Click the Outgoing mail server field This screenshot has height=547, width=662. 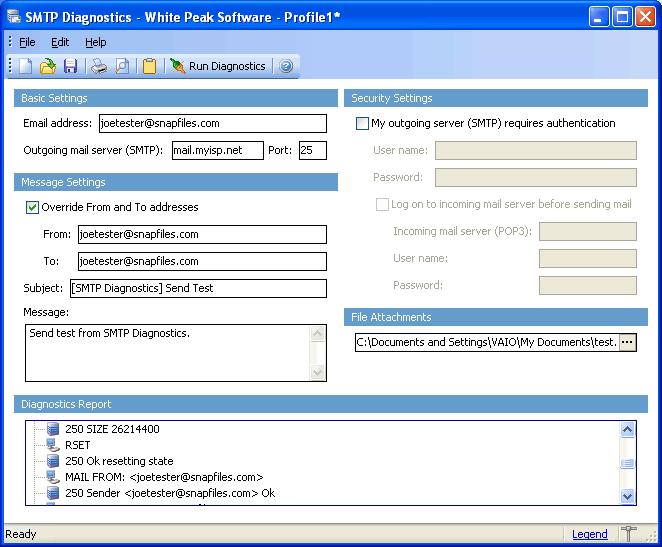[x=218, y=151]
